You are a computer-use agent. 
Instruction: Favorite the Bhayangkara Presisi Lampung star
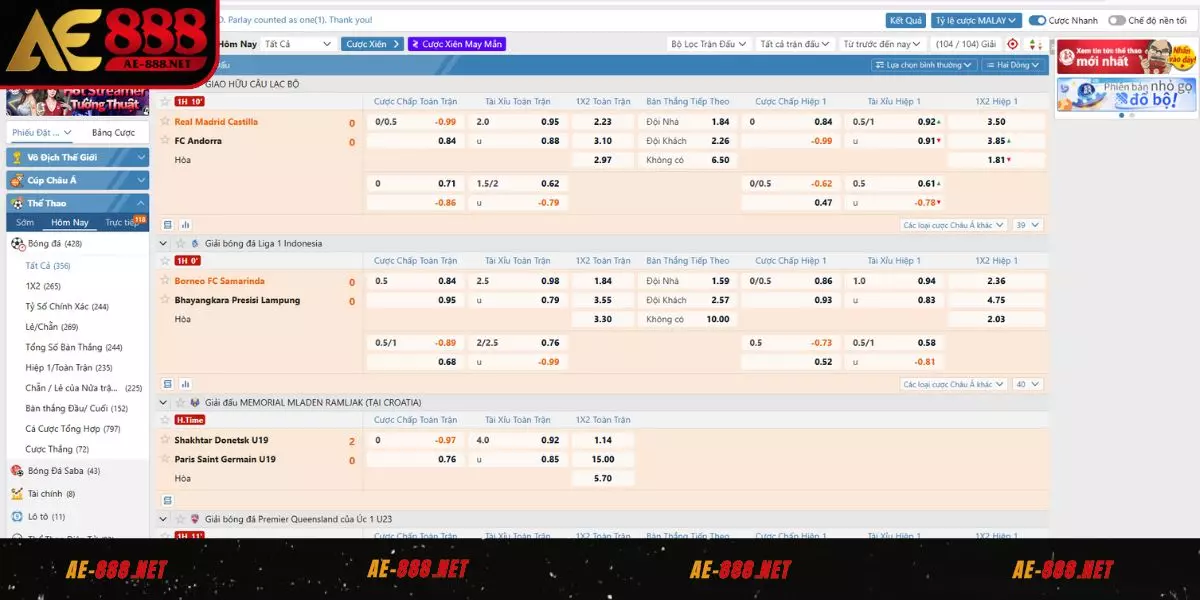pyautogui.click(x=165, y=300)
